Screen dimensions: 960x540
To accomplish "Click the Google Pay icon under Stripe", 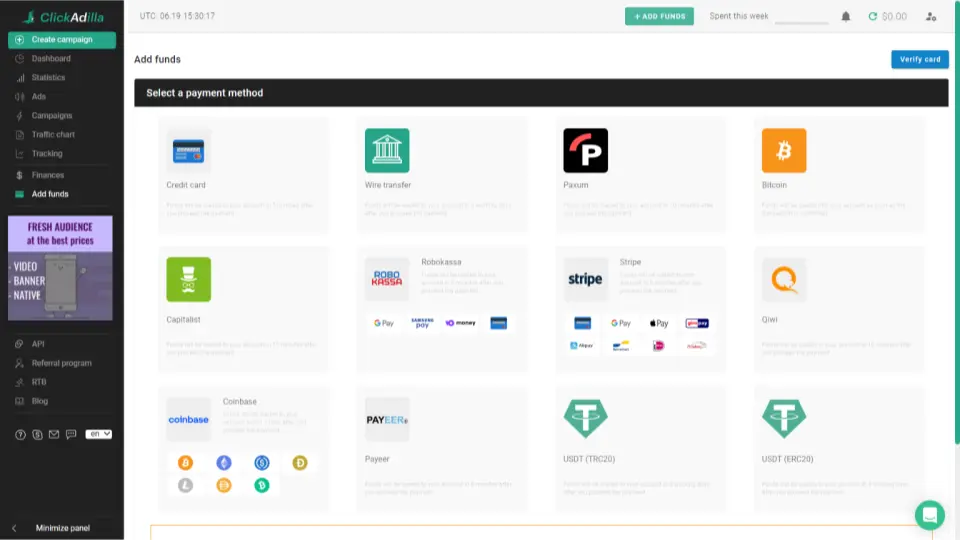I will click(x=620, y=323).
